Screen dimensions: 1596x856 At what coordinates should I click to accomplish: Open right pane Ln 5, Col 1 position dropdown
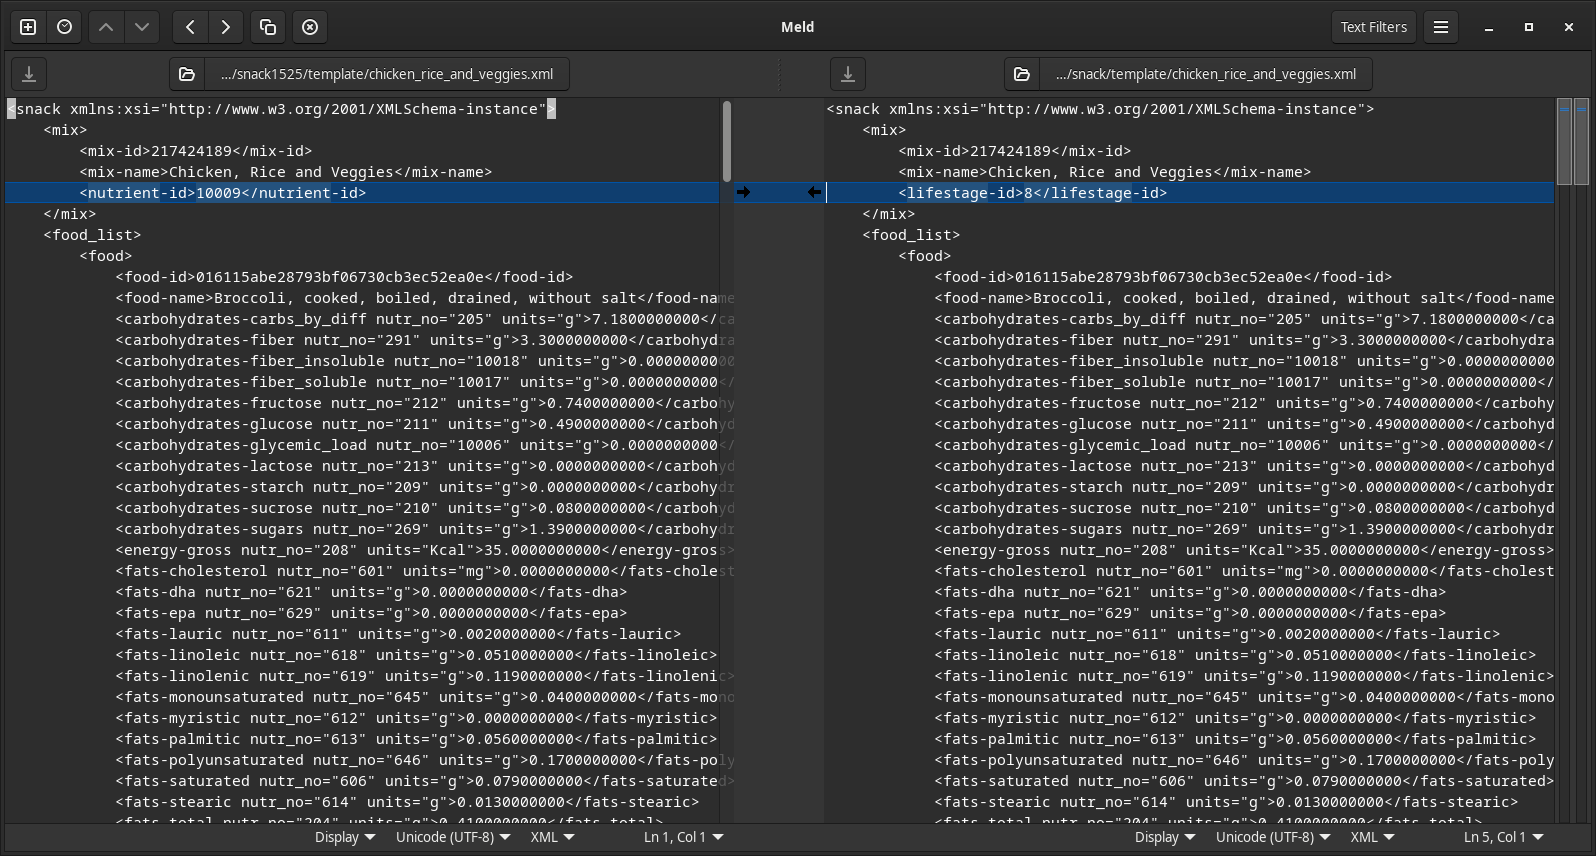pos(1503,837)
